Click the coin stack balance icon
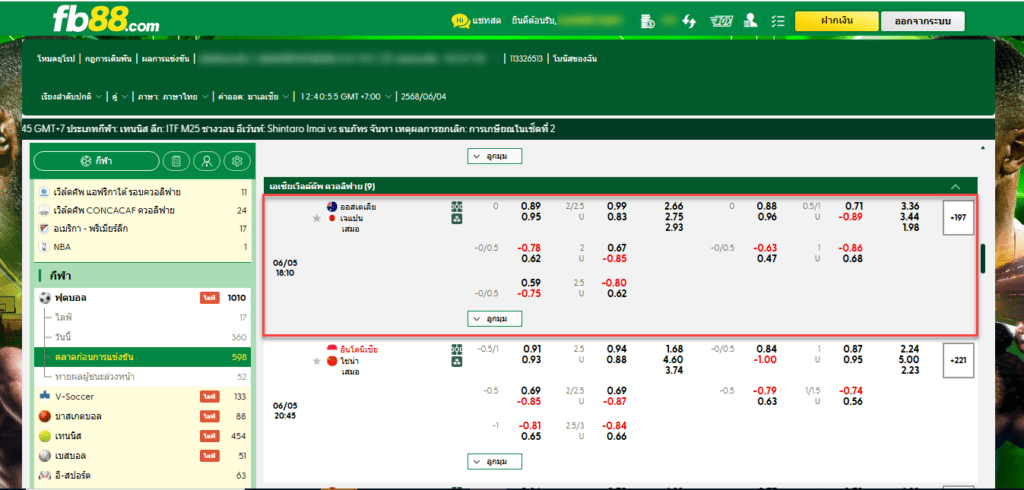The width and height of the screenshot is (1024, 490). tap(648, 21)
